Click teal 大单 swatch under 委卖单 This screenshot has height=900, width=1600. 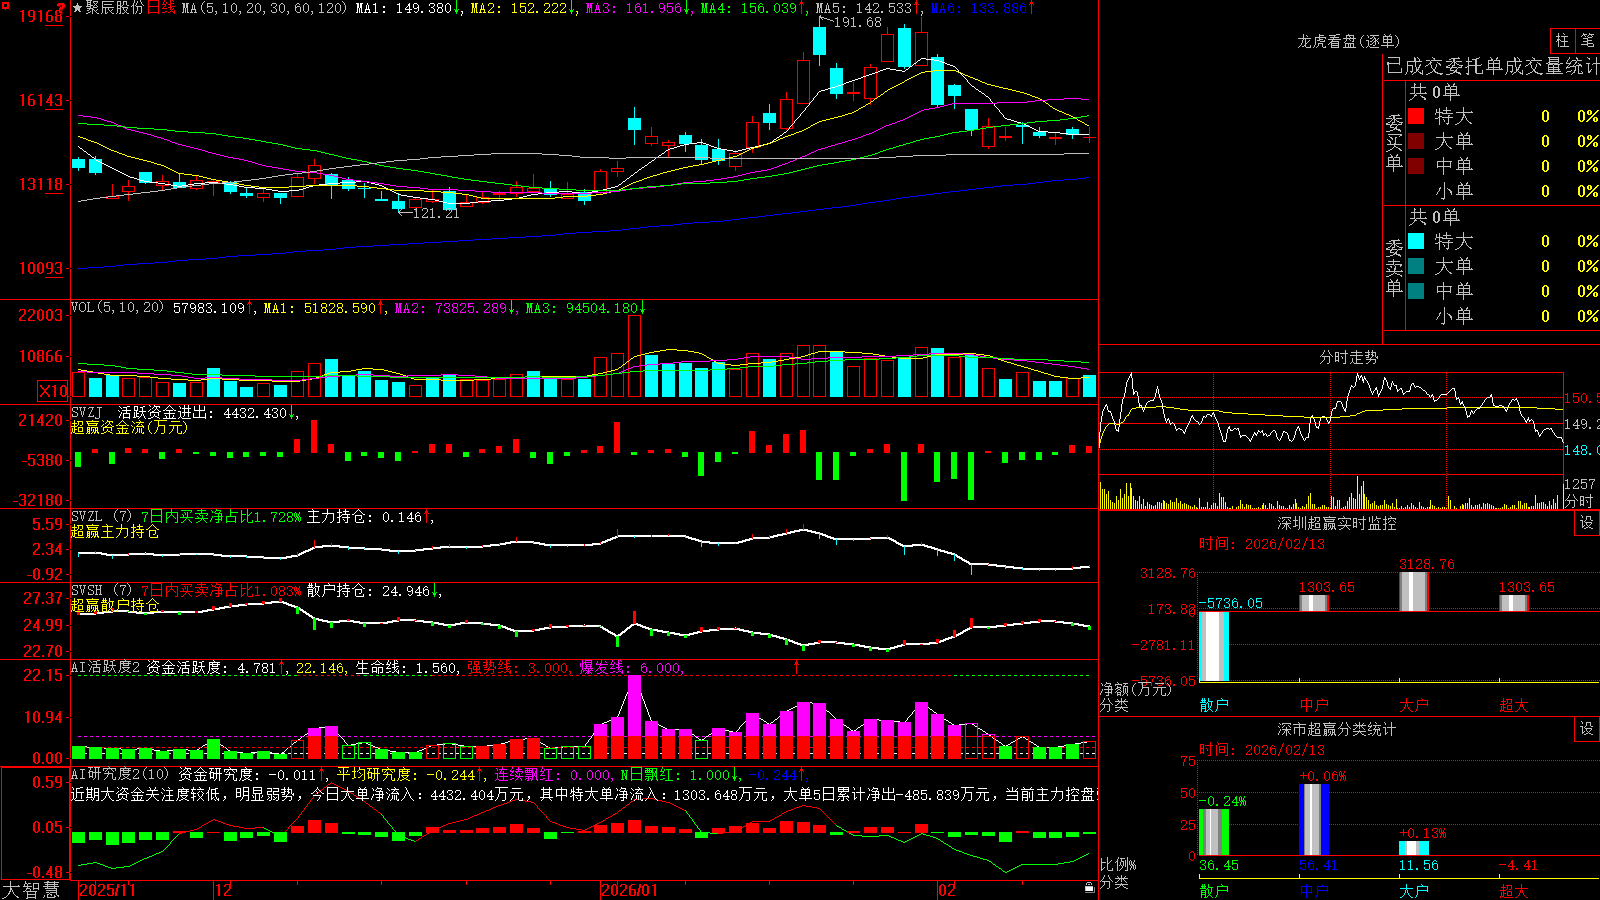pos(1416,266)
